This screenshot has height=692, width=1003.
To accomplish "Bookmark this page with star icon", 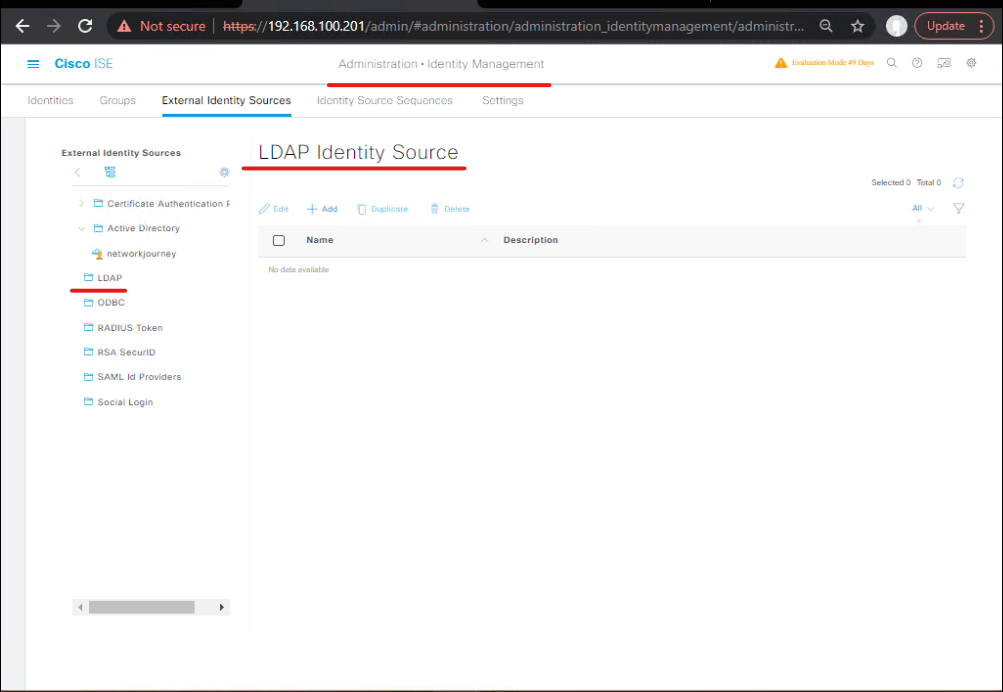I will pos(858,26).
